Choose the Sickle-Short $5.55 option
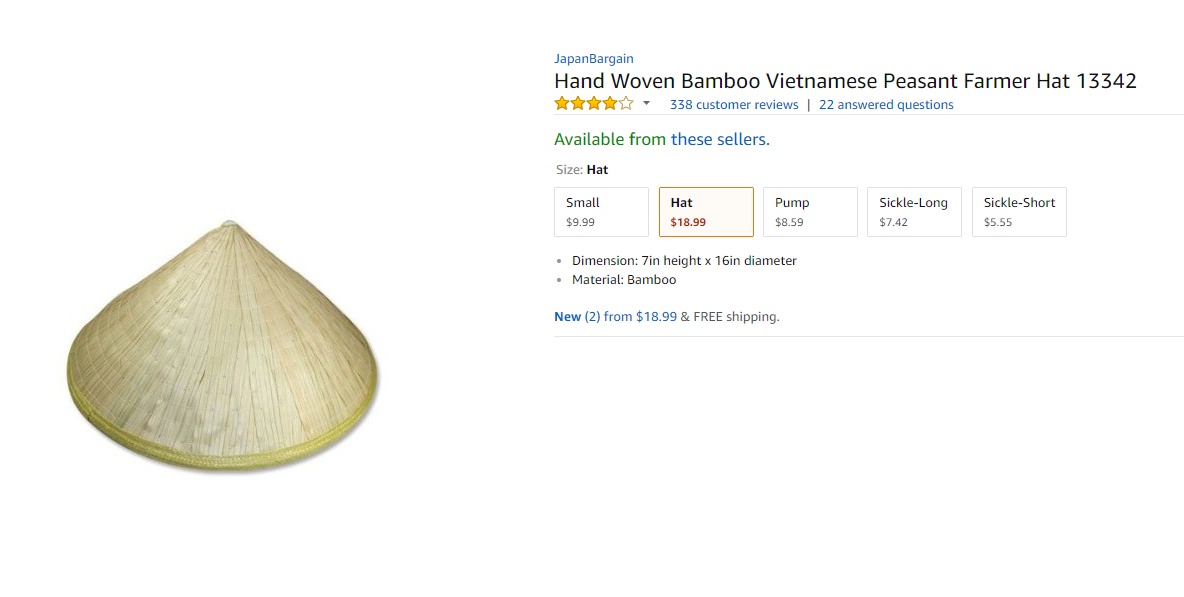Screen dimensions: 1184x597 click(1019, 211)
